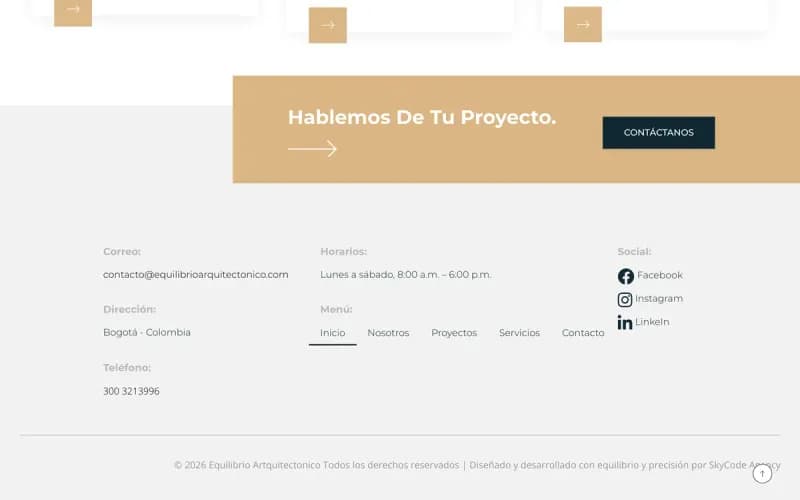This screenshot has width=800, height=500.
Task: Open the Instagram text link
Action: pos(659,298)
